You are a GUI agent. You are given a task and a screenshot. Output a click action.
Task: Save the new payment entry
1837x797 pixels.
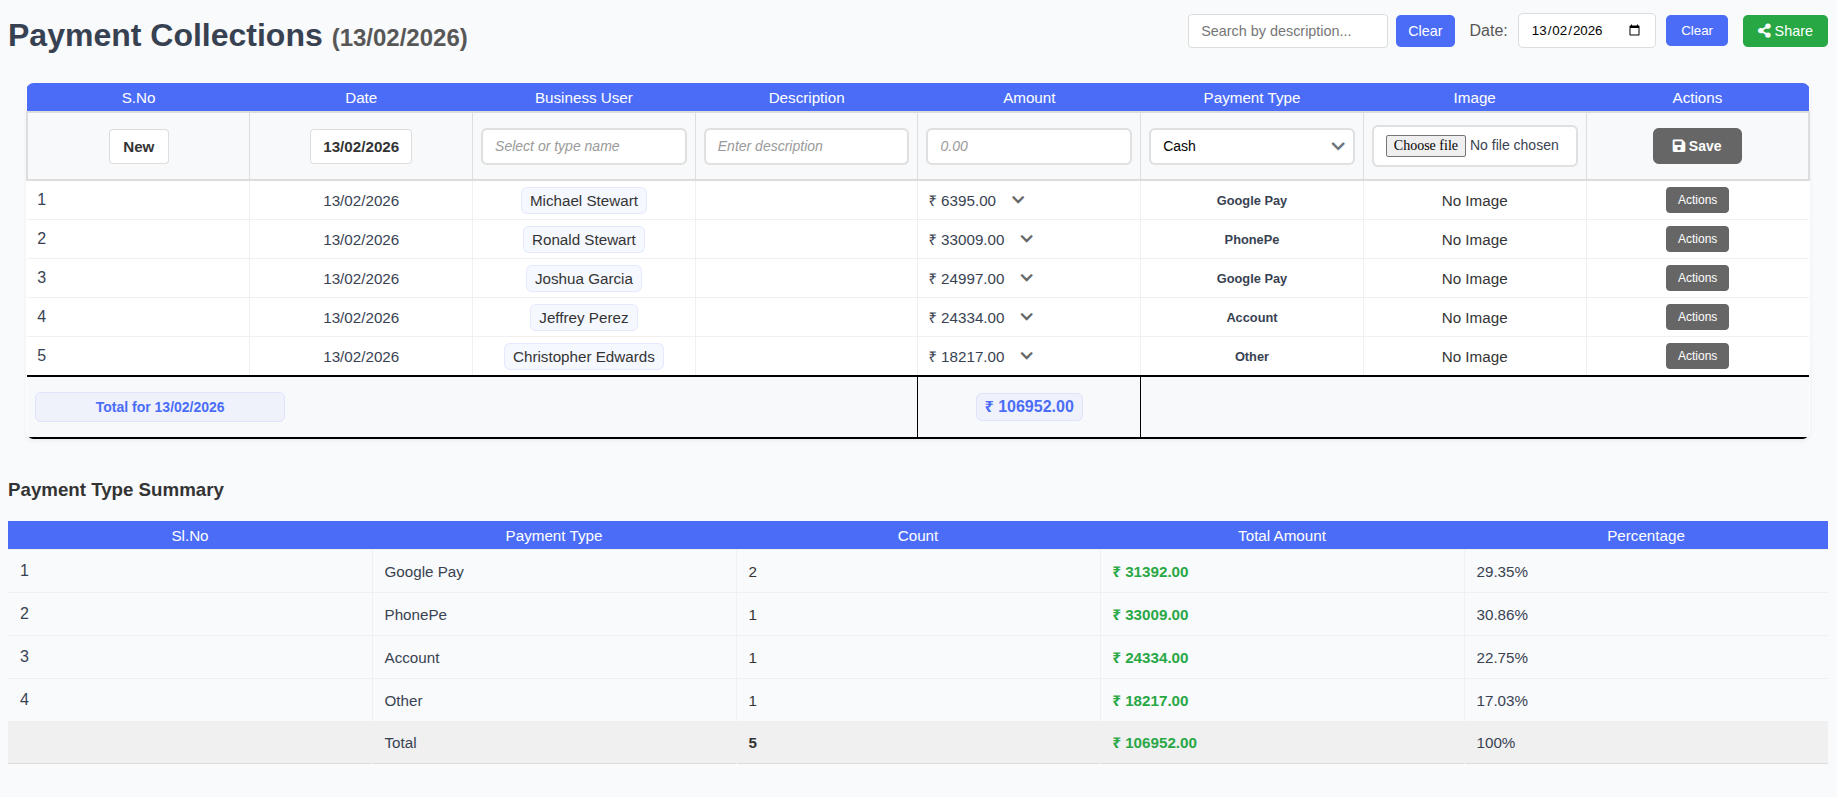[1697, 146]
